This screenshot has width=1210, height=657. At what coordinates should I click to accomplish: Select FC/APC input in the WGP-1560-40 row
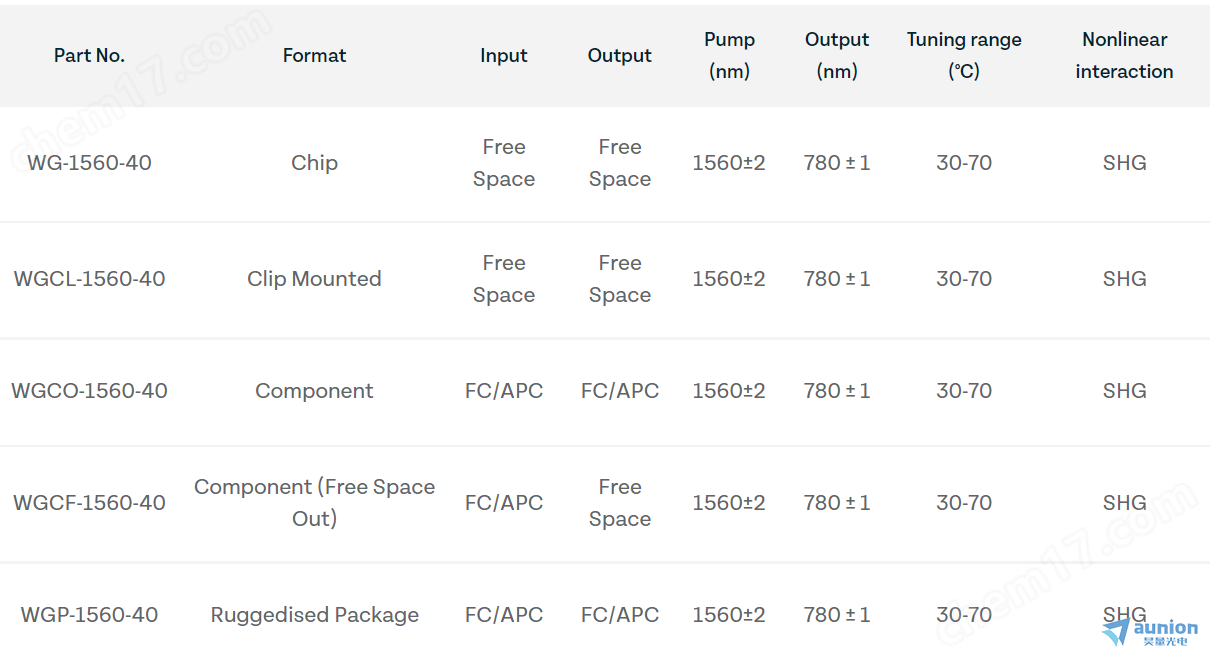point(503,615)
